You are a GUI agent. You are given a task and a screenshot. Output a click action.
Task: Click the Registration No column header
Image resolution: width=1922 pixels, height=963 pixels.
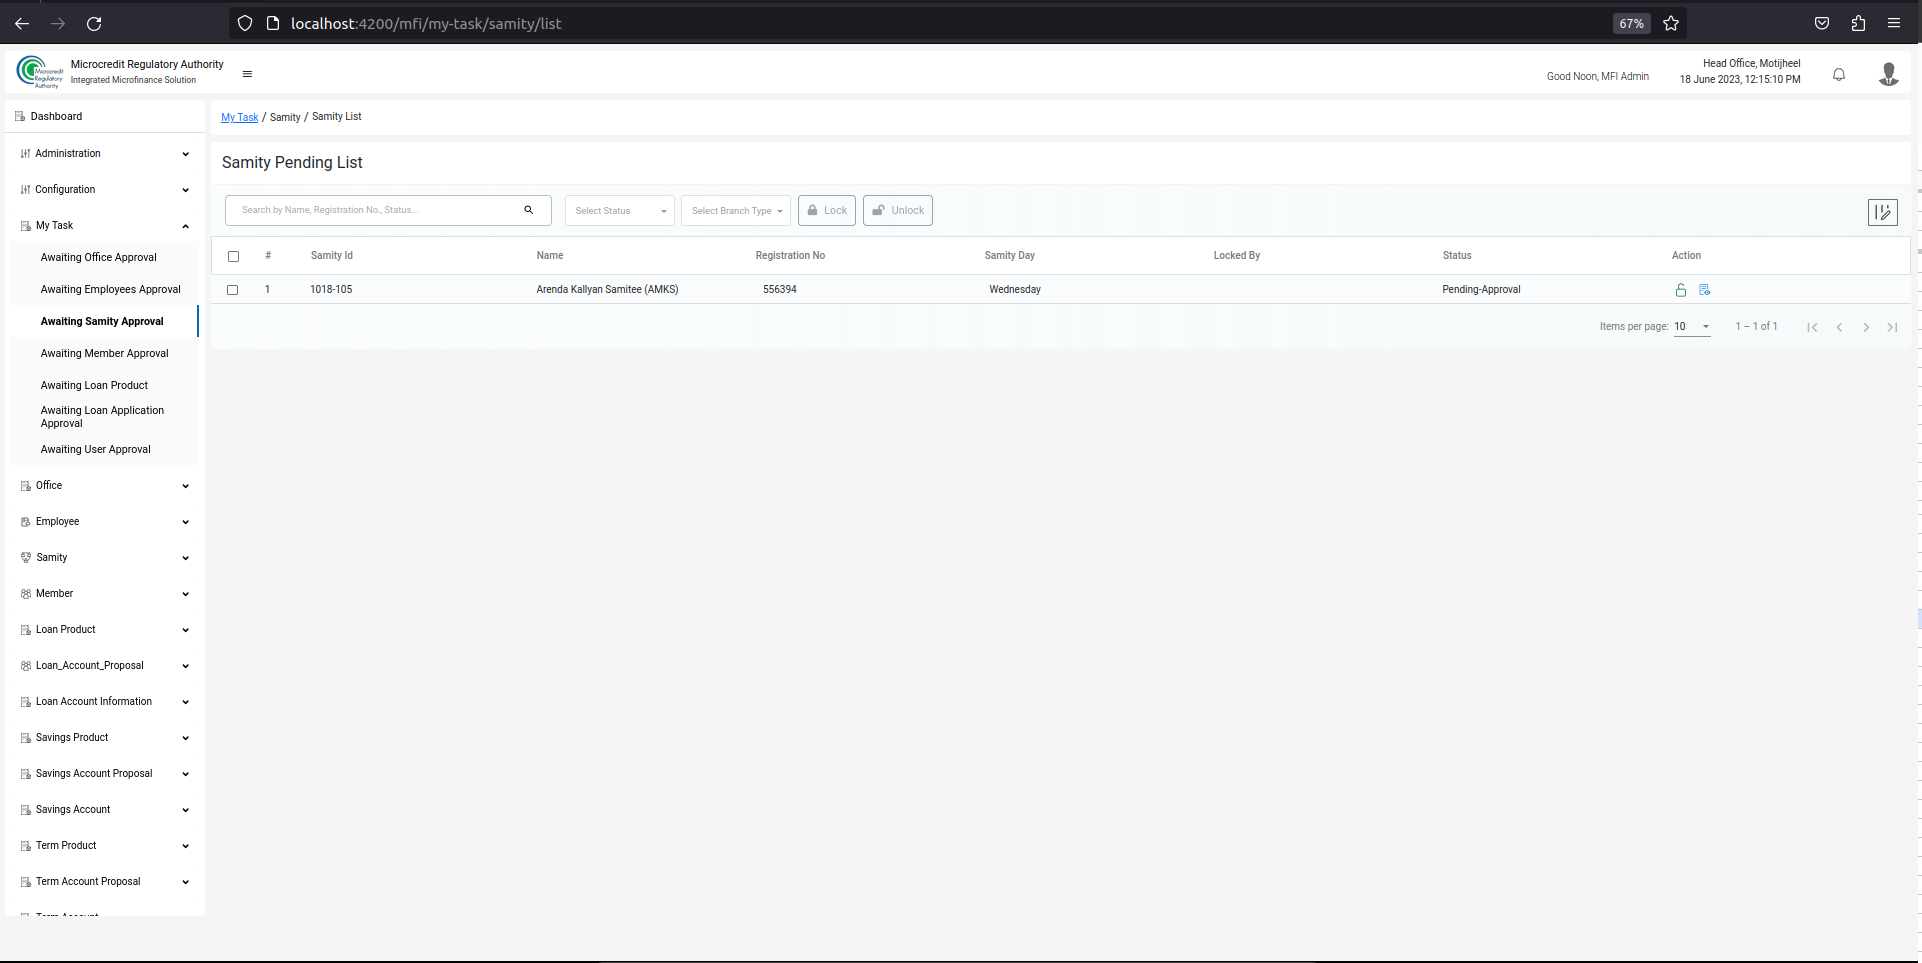coord(790,256)
